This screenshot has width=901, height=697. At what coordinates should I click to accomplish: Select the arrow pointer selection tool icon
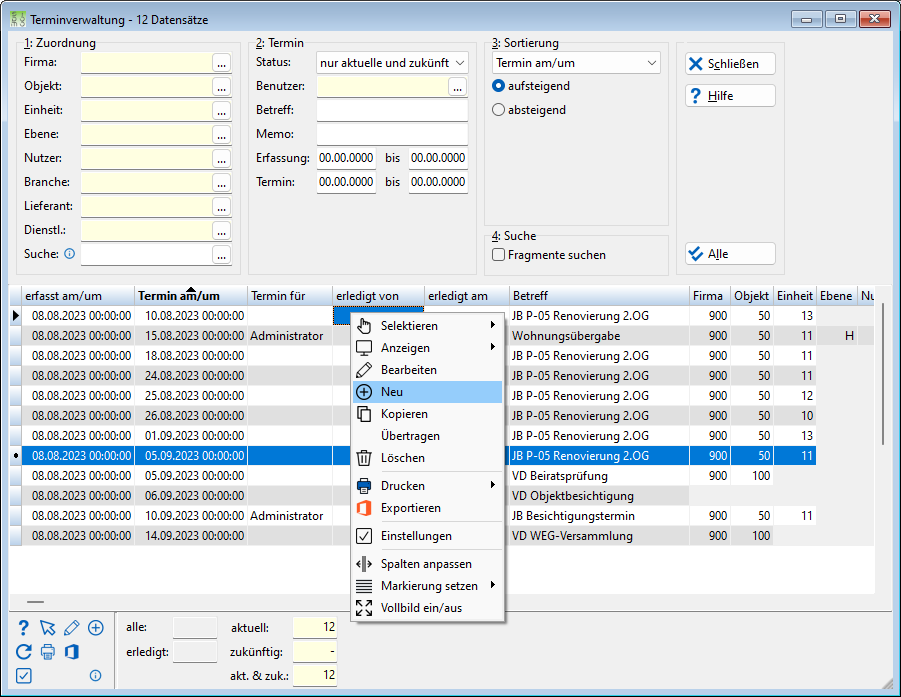48,627
